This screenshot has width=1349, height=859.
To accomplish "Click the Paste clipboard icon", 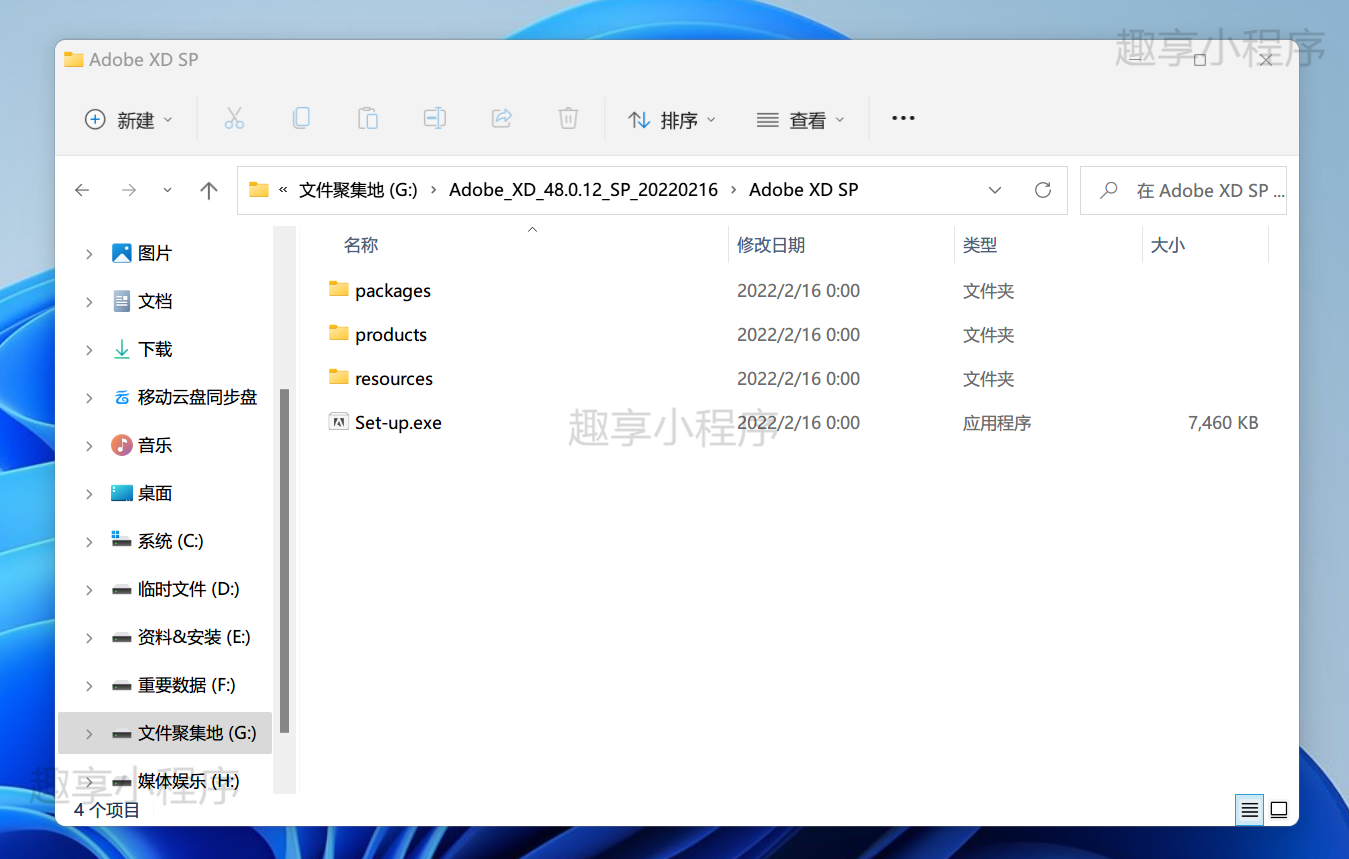I will pyautogui.click(x=368, y=119).
